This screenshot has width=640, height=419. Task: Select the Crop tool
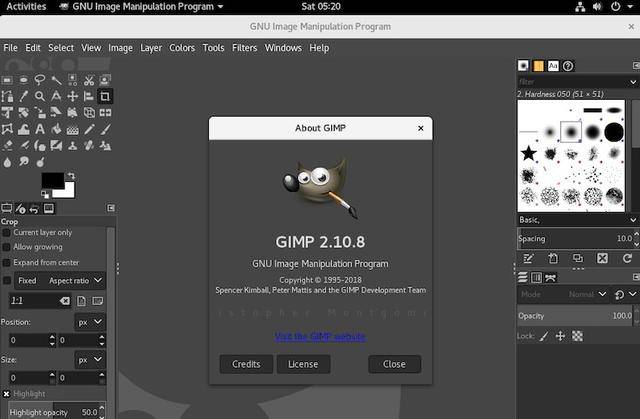click(105, 96)
